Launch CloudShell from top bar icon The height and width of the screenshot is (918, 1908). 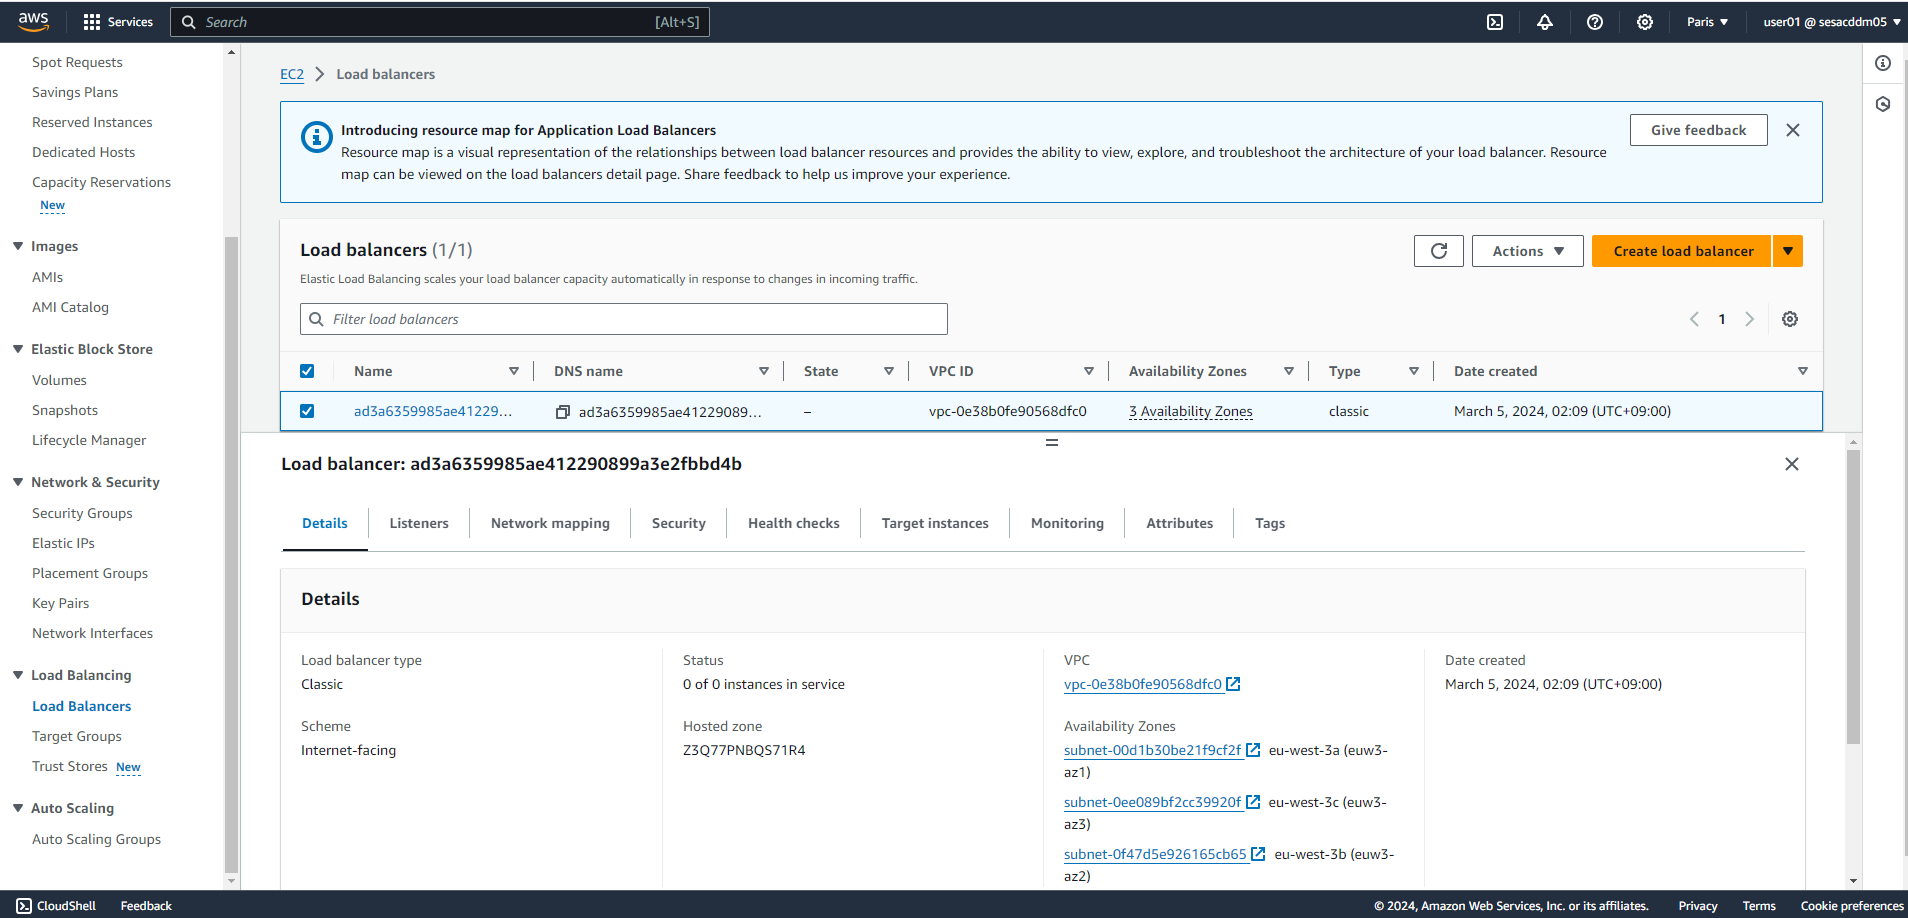point(1495,22)
